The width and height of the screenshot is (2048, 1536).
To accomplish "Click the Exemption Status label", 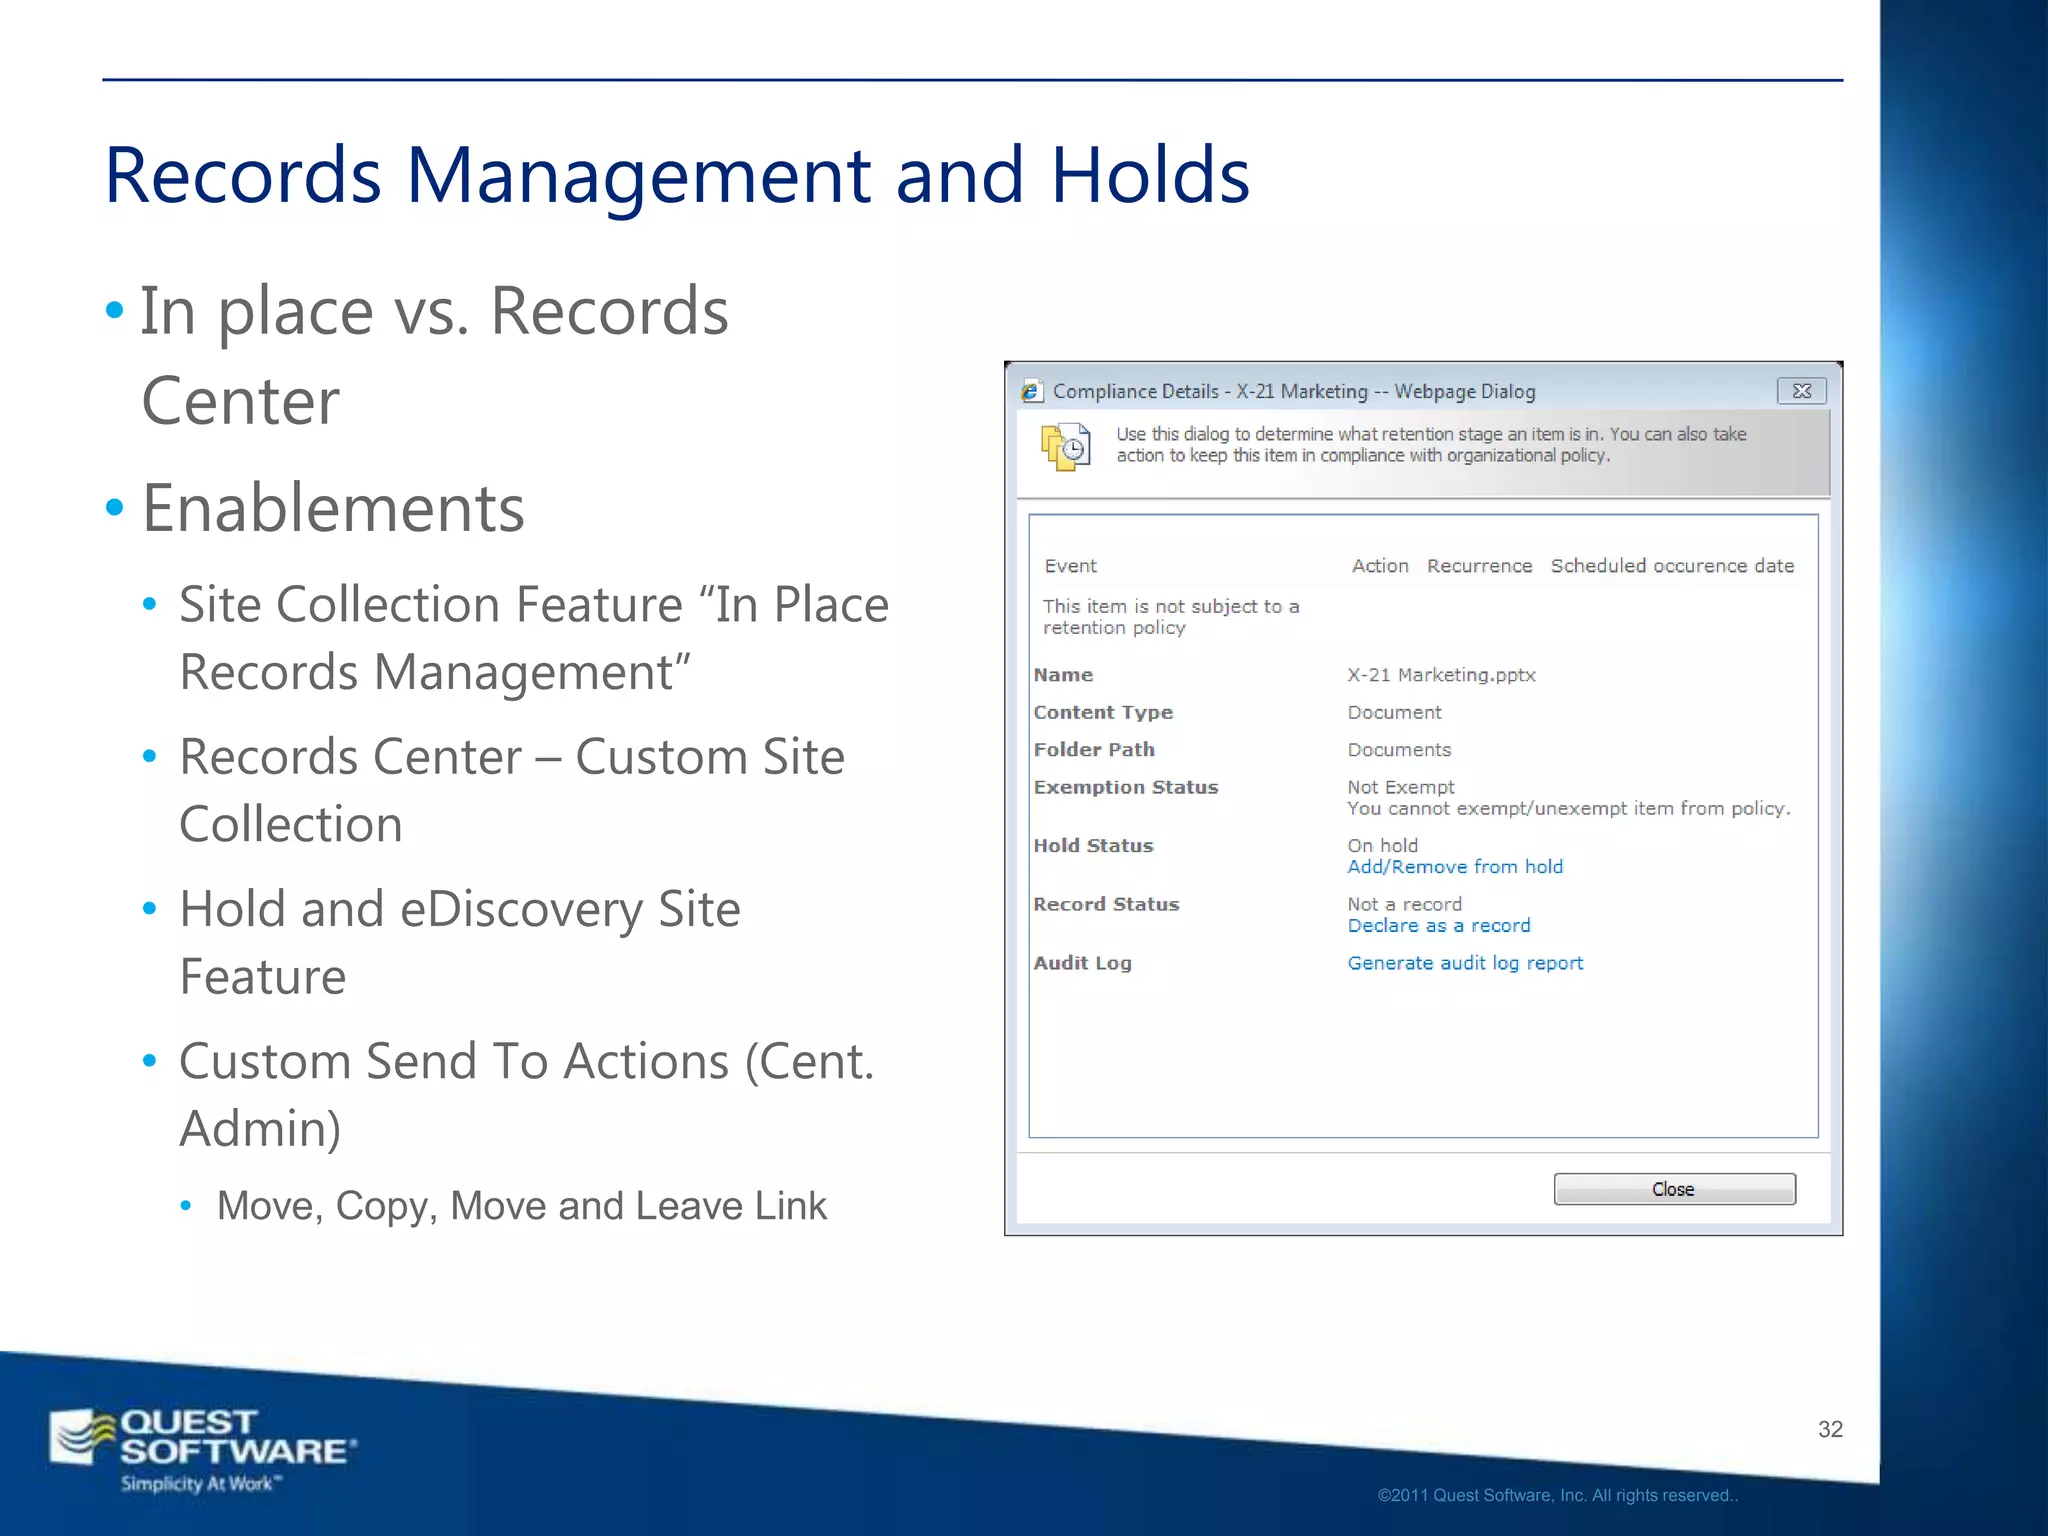I will [1126, 787].
